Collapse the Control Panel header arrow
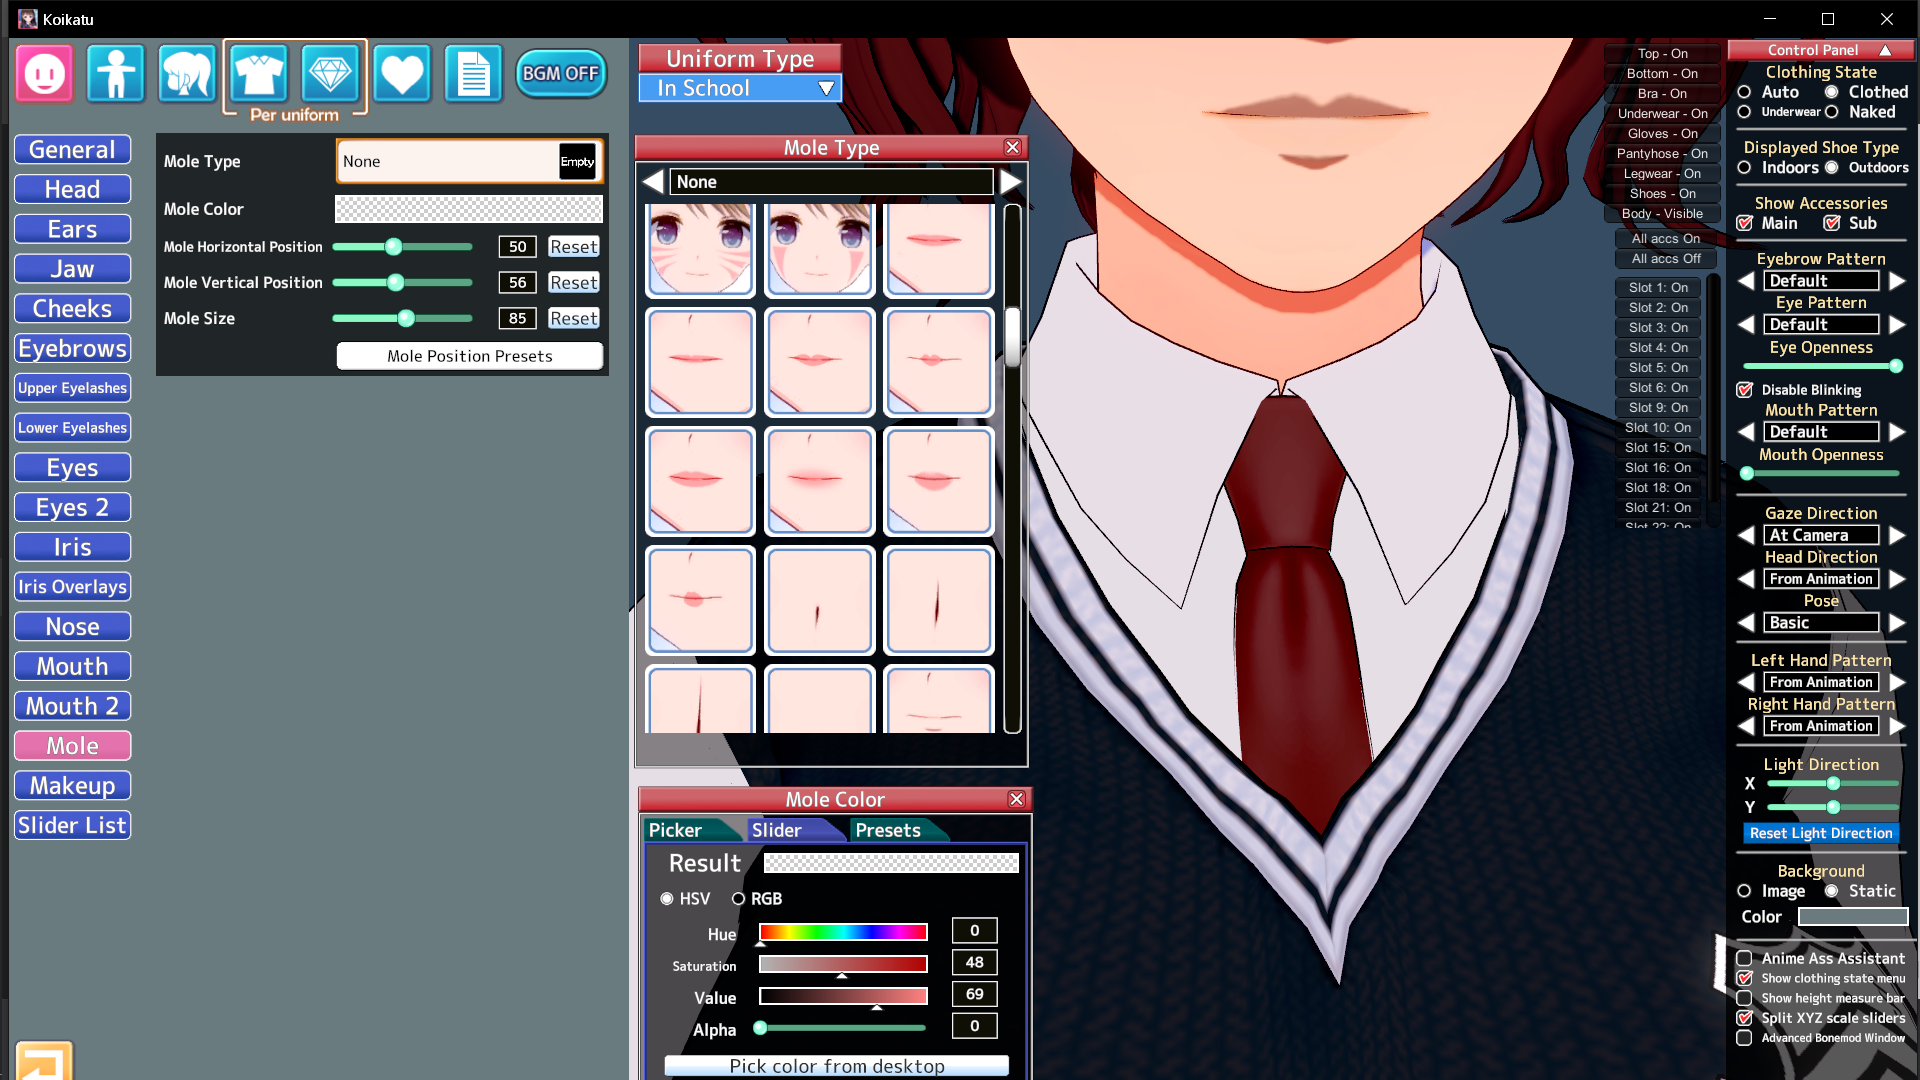 [x=1885, y=50]
